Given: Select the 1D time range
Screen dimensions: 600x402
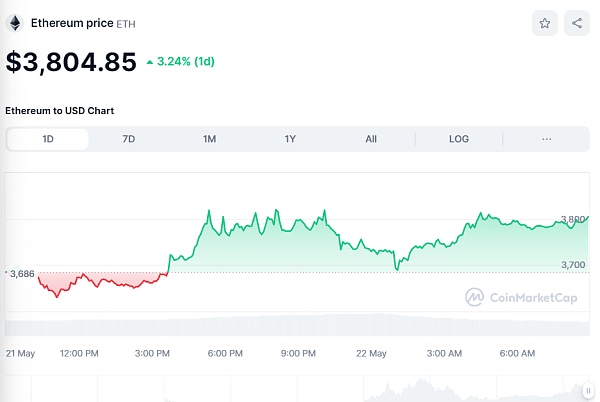Looking at the screenshot, I should coord(48,139).
